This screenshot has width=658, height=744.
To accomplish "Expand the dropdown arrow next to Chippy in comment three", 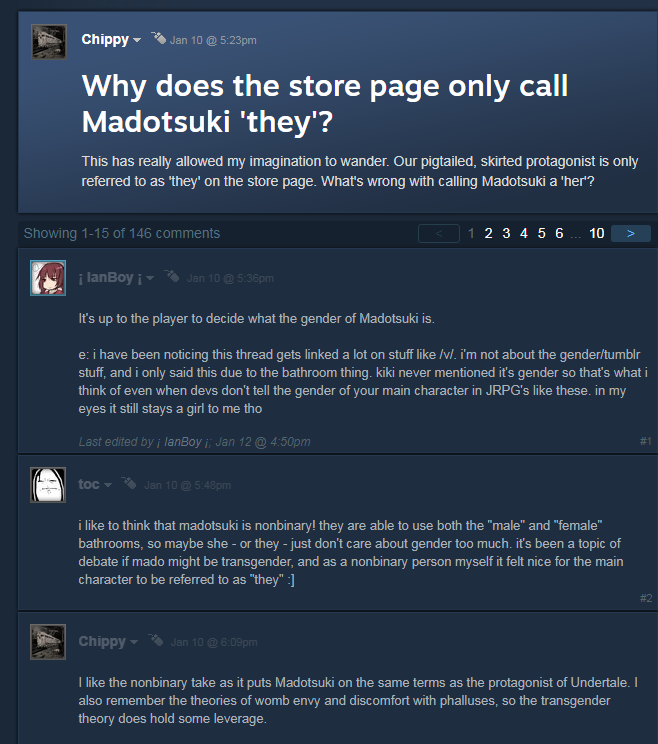I will coord(134,642).
